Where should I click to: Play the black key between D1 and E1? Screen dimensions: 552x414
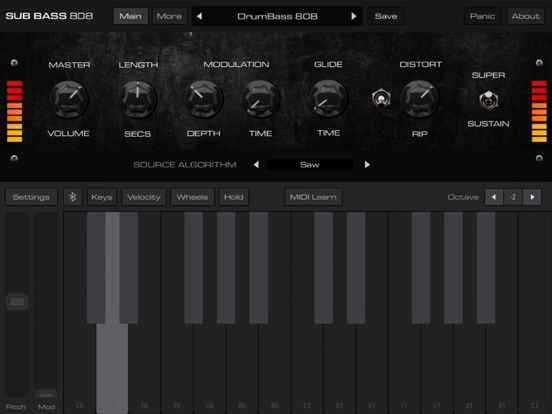[x=356, y=268]
